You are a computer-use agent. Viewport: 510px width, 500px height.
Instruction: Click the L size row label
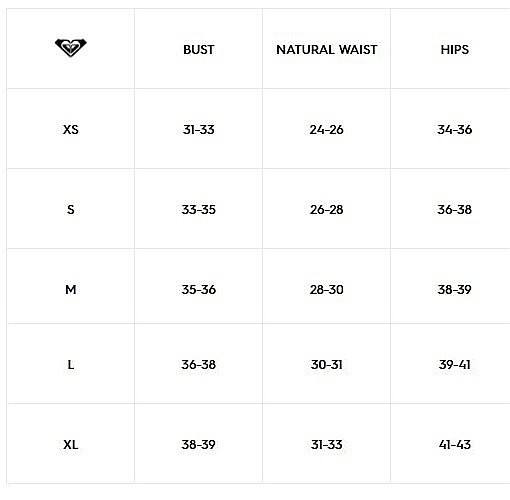click(71, 364)
